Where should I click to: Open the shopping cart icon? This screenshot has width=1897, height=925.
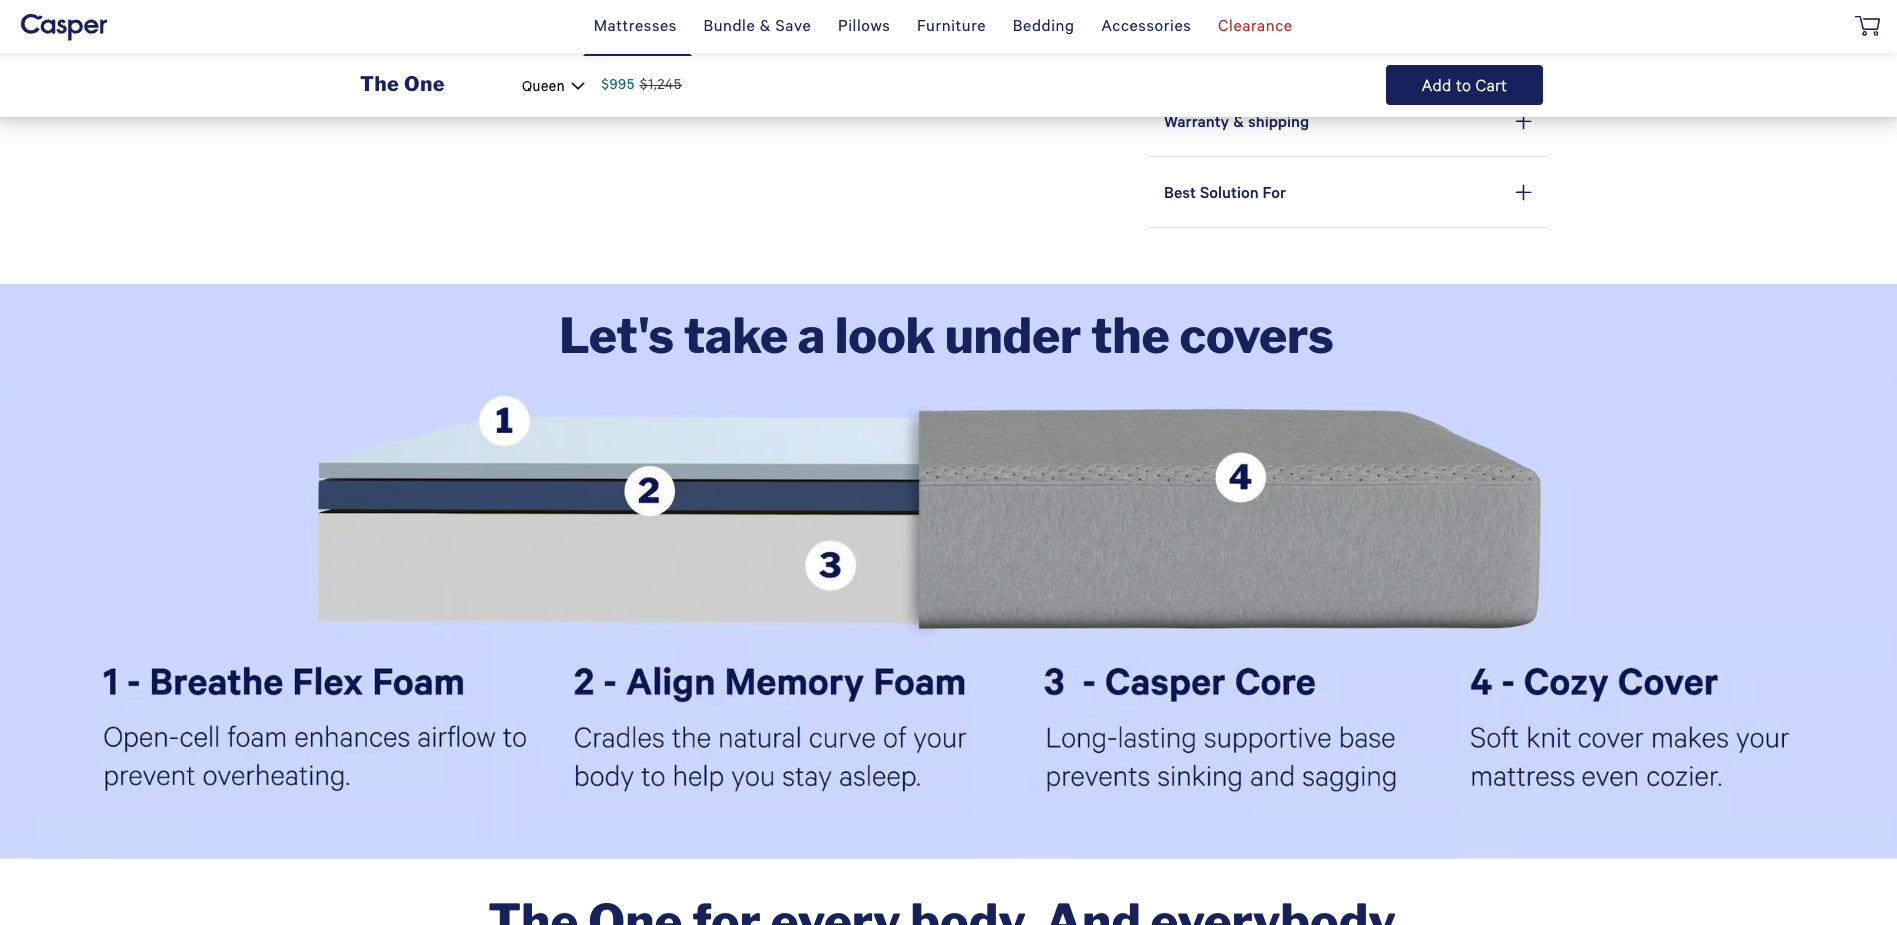(x=1866, y=26)
